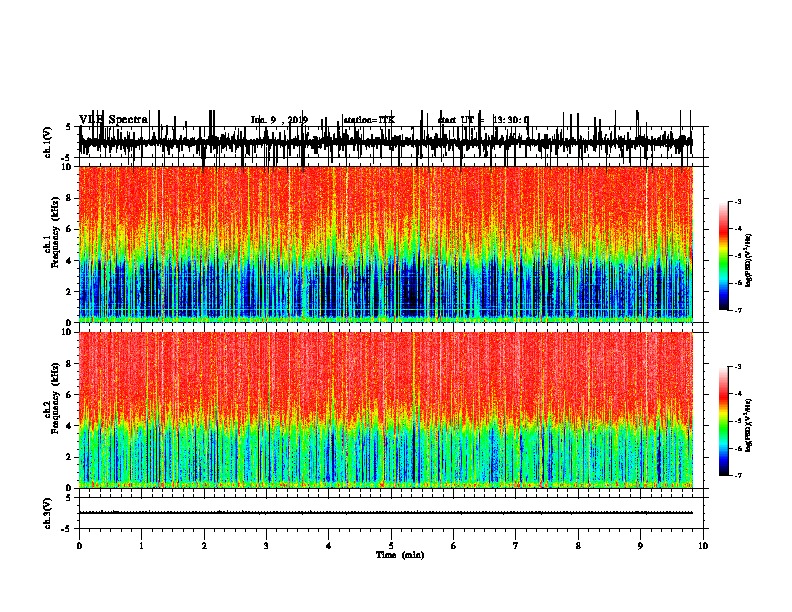
Task: Click the "4" kHz tick on ch.2 axis
Action: pos(70,426)
